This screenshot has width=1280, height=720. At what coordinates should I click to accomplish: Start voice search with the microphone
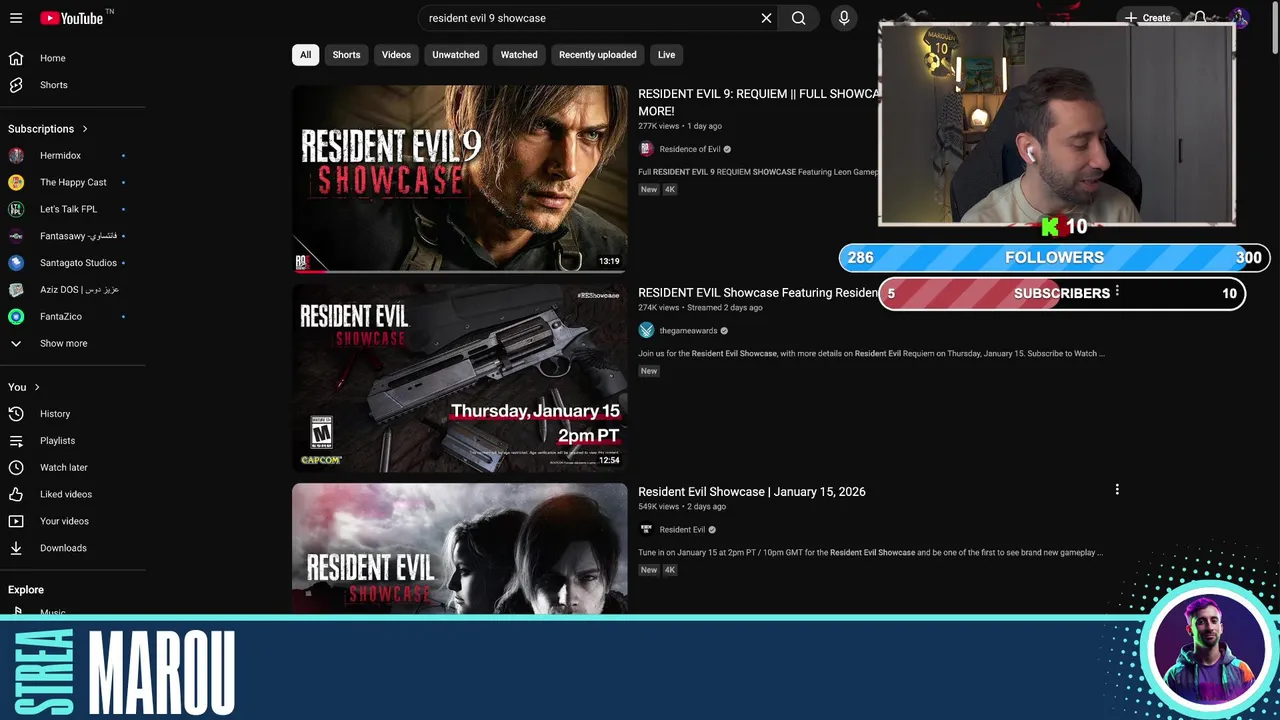[844, 18]
